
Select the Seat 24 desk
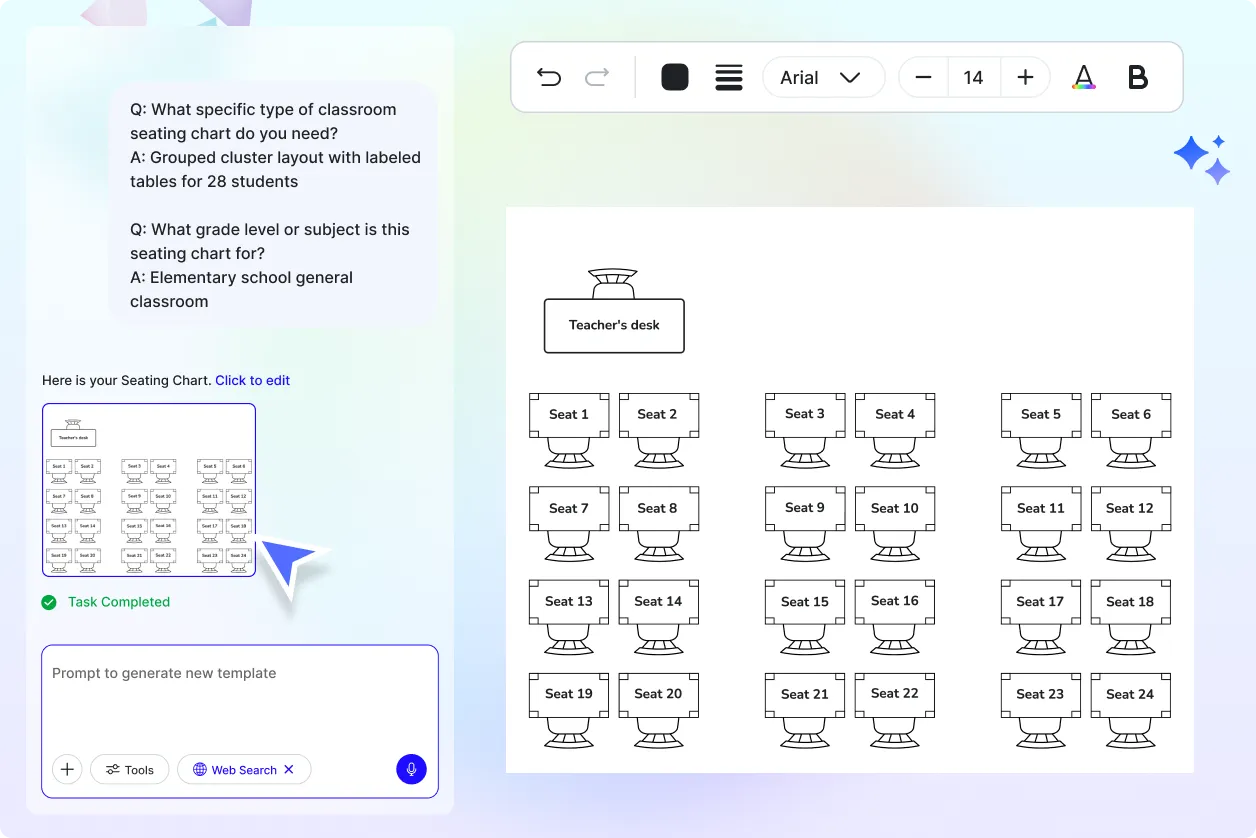click(x=1131, y=695)
